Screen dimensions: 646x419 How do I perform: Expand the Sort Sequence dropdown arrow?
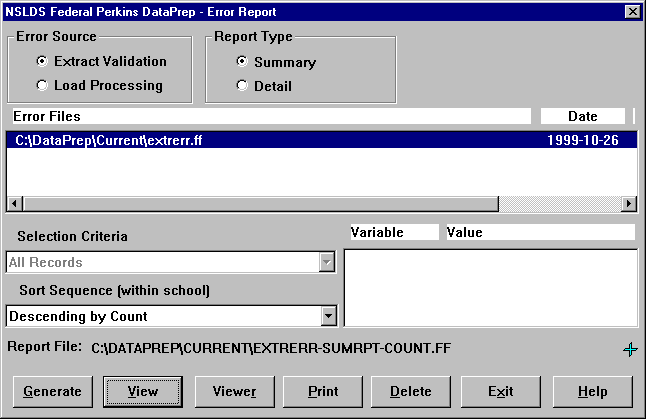pos(328,316)
